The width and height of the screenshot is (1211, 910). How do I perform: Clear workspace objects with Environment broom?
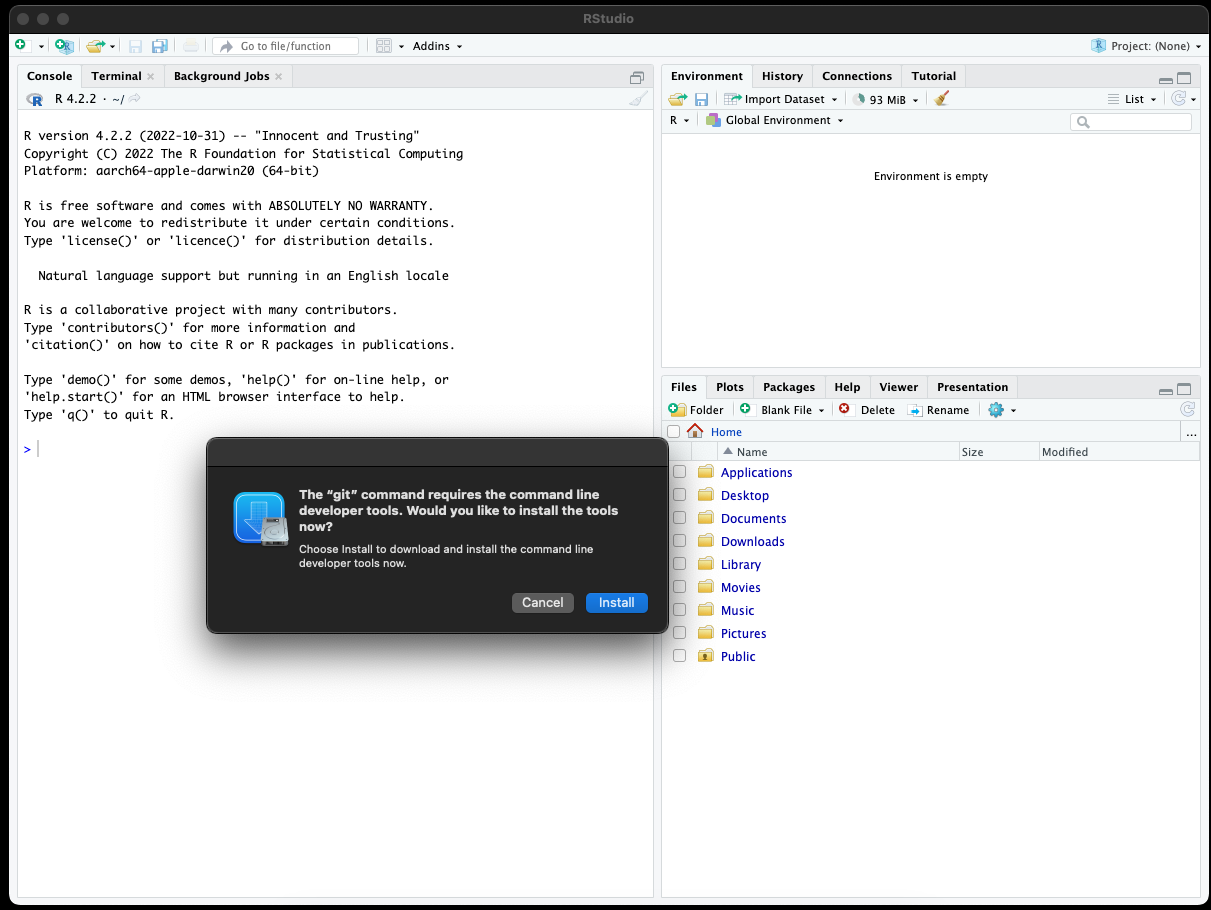click(941, 99)
